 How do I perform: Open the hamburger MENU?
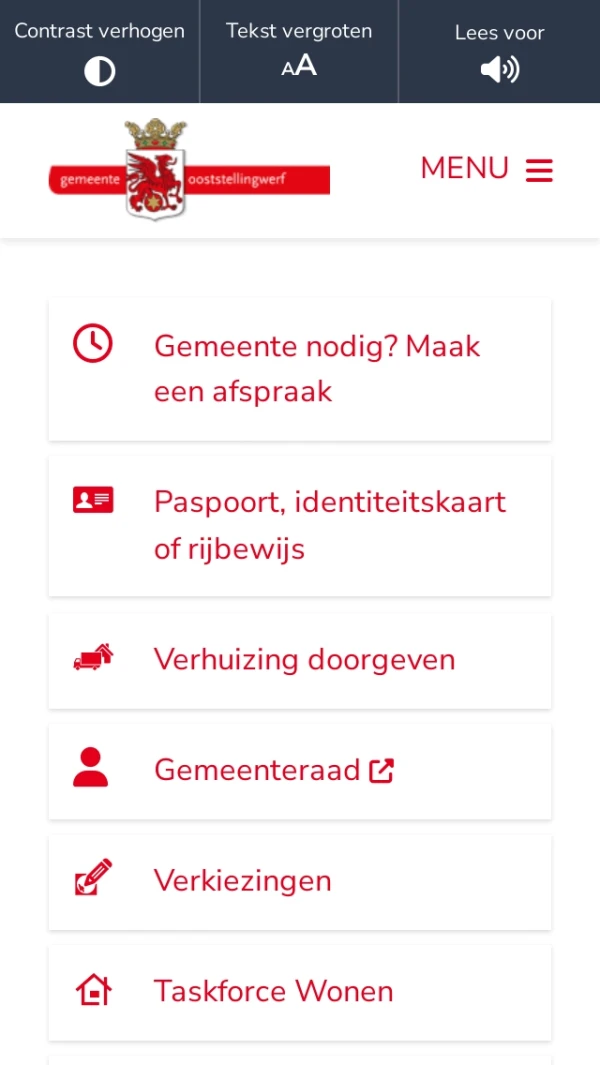point(539,169)
